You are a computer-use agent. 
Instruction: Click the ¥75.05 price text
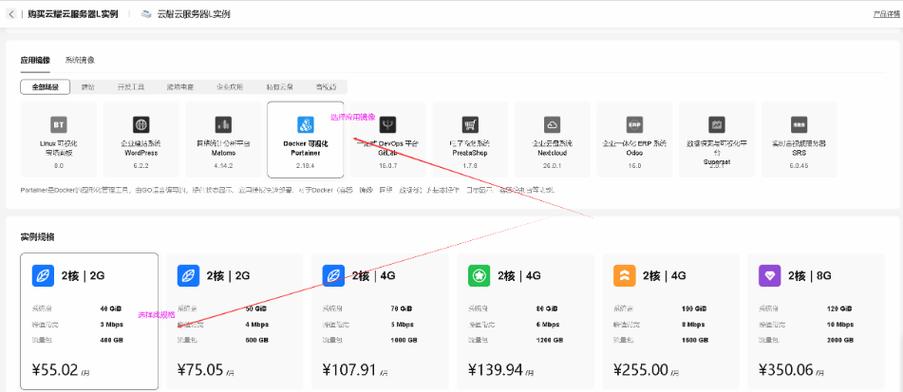coord(200,370)
